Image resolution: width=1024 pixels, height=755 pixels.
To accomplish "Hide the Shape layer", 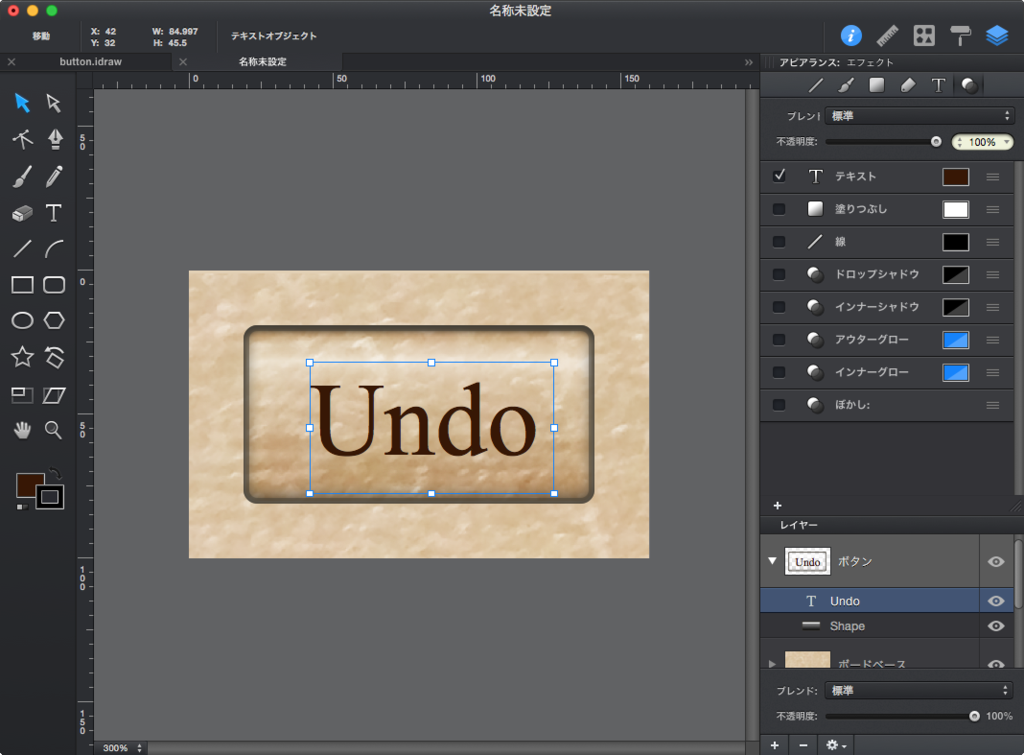I will pos(996,626).
